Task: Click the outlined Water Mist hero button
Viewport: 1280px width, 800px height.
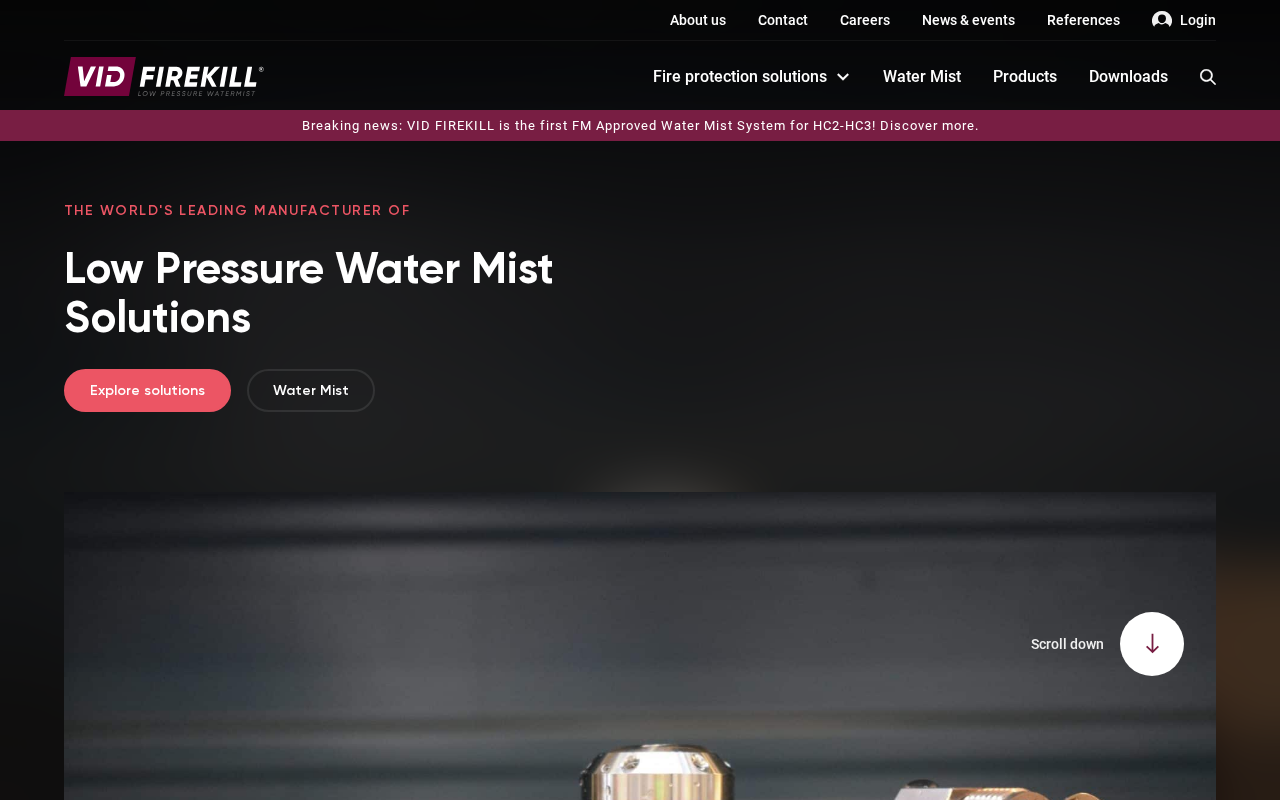Action: pyautogui.click(x=311, y=391)
